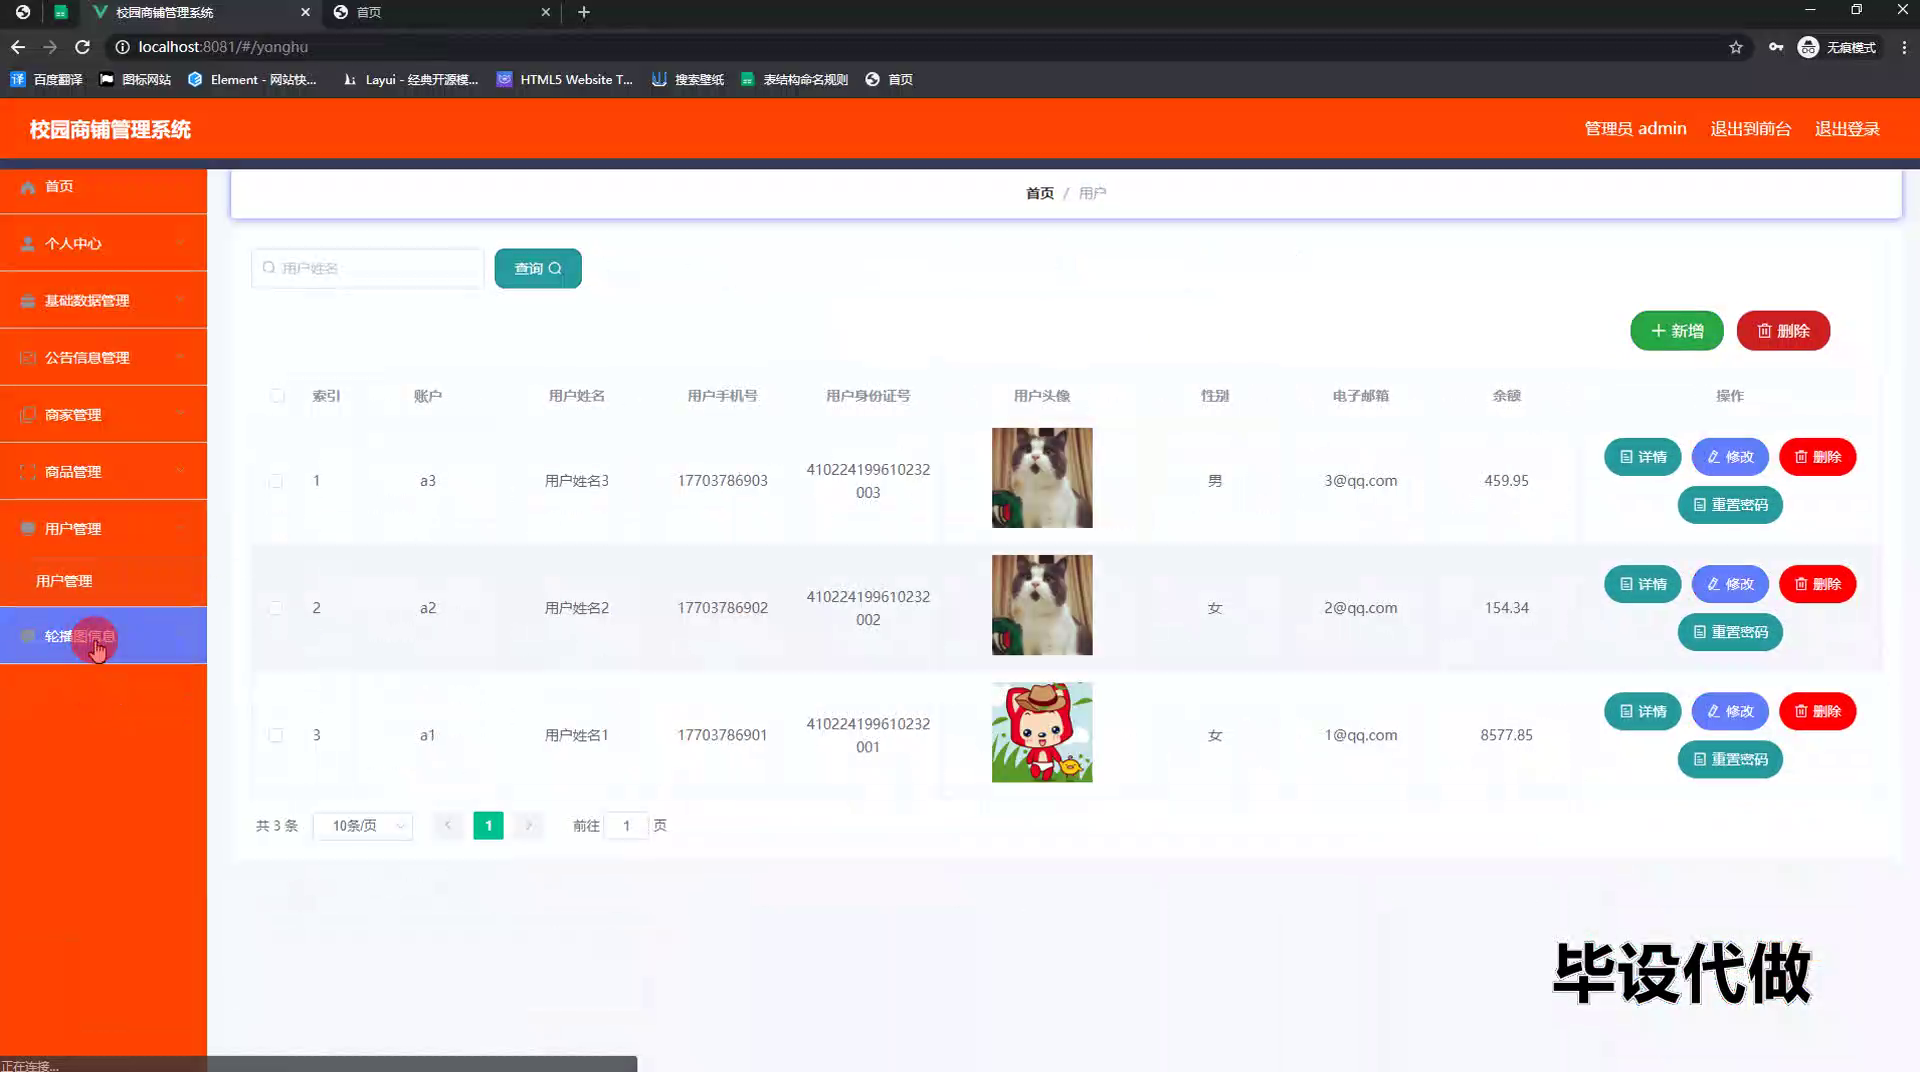1920x1072 pixels.
Task: Open the 轮播图信息 sidebar item
Action: tap(103, 635)
